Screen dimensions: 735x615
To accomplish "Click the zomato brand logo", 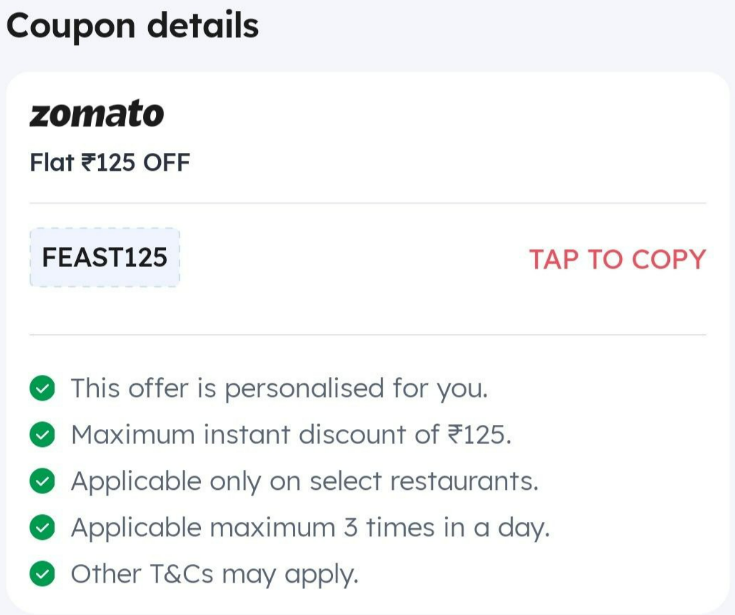I will (97, 114).
